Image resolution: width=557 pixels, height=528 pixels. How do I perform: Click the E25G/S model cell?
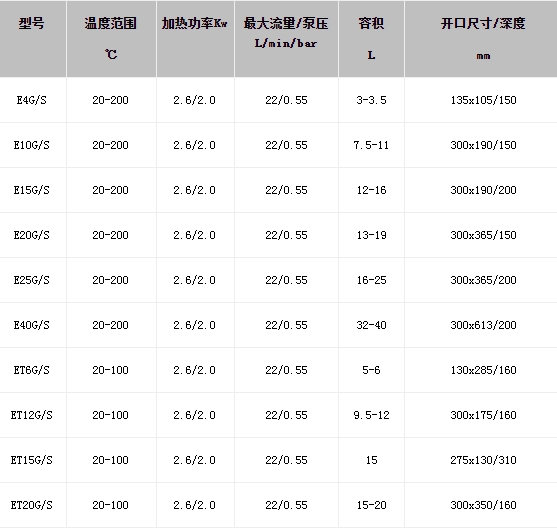[x=32, y=280]
